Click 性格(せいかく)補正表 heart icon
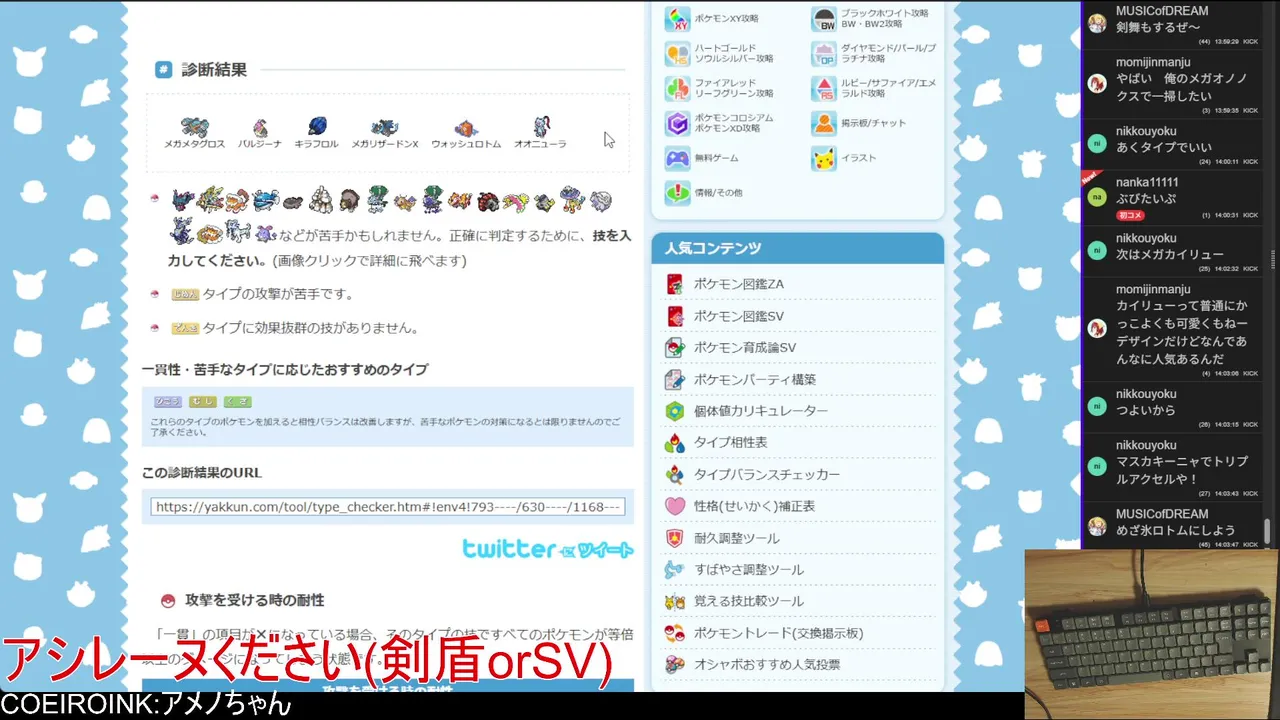Image resolution: width=1280 pixels, height=720 pixels. point(675,506)
